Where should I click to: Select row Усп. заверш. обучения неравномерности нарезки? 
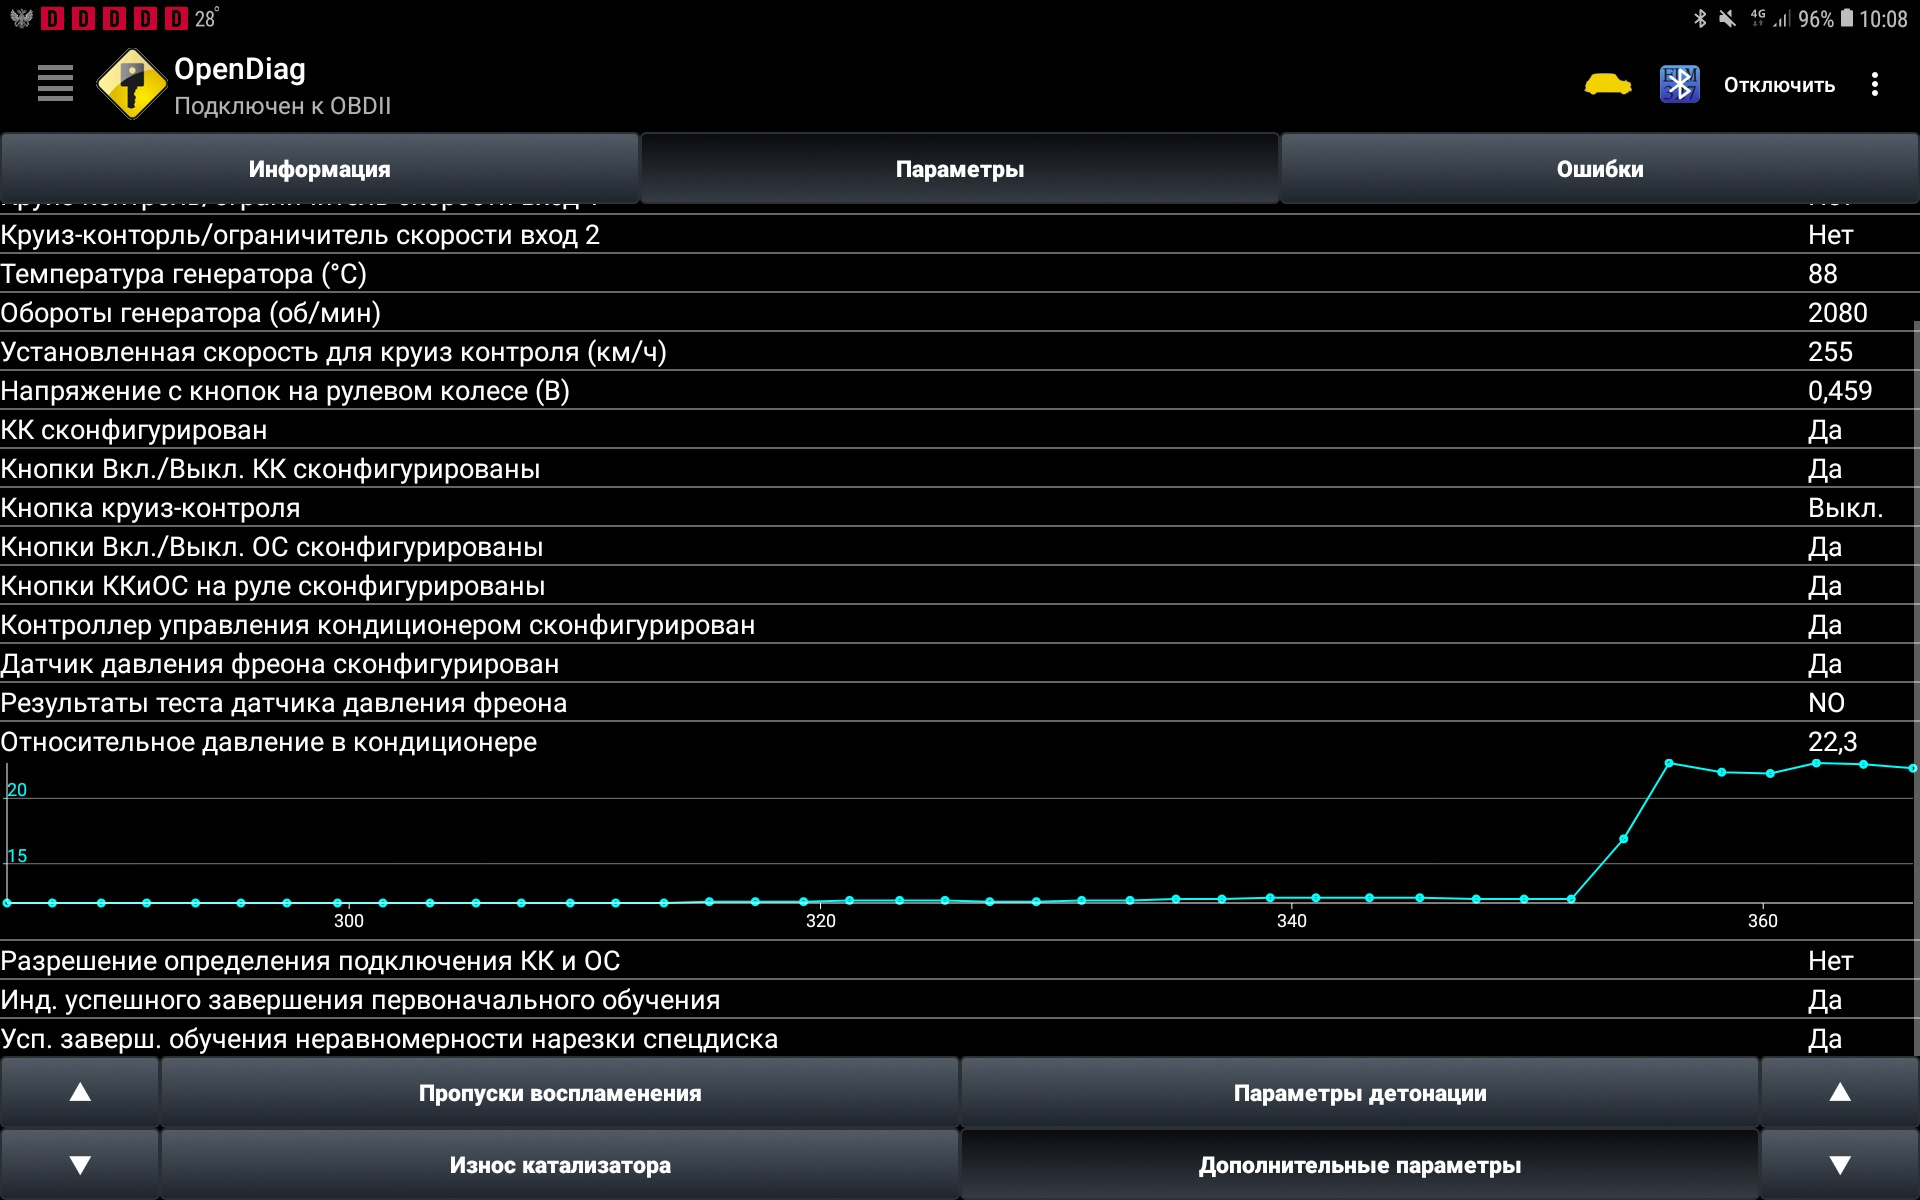click(960, 1039)
